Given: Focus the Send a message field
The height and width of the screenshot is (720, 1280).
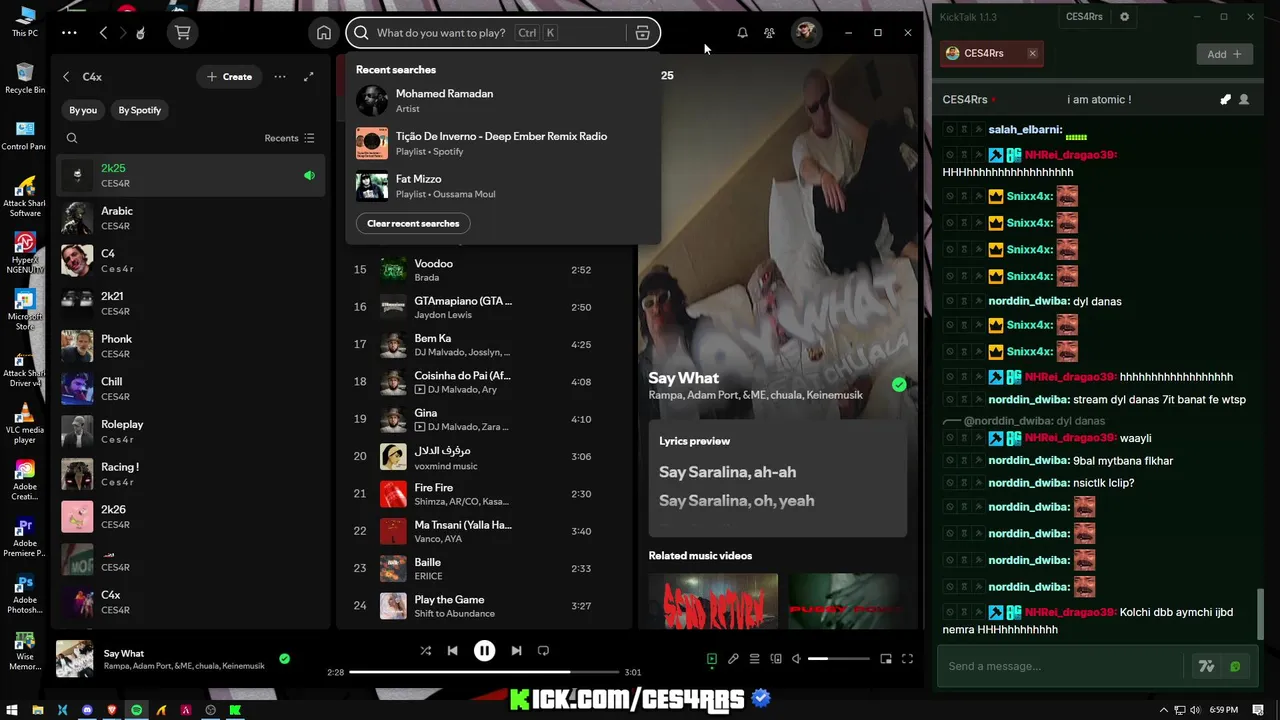Looking at the screenshot, I should [1062, 667].
